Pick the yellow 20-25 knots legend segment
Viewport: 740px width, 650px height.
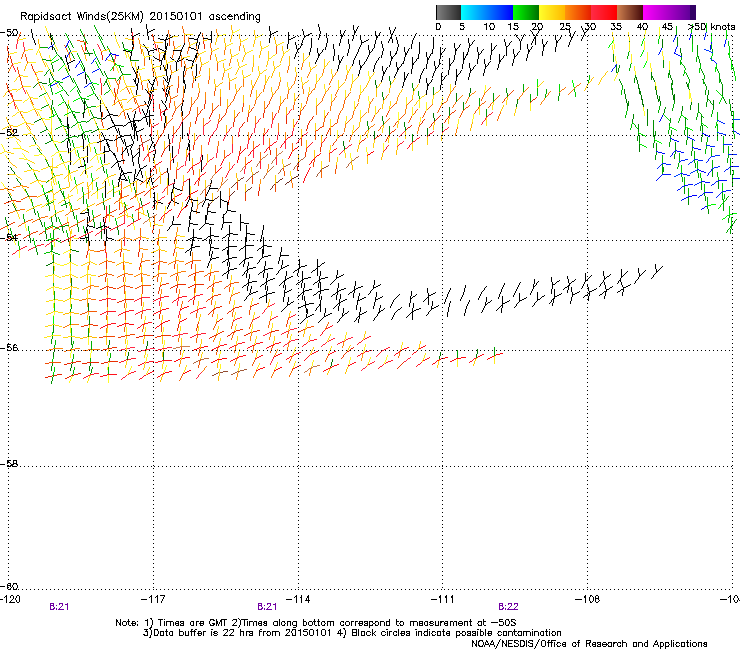coord(552,12)
